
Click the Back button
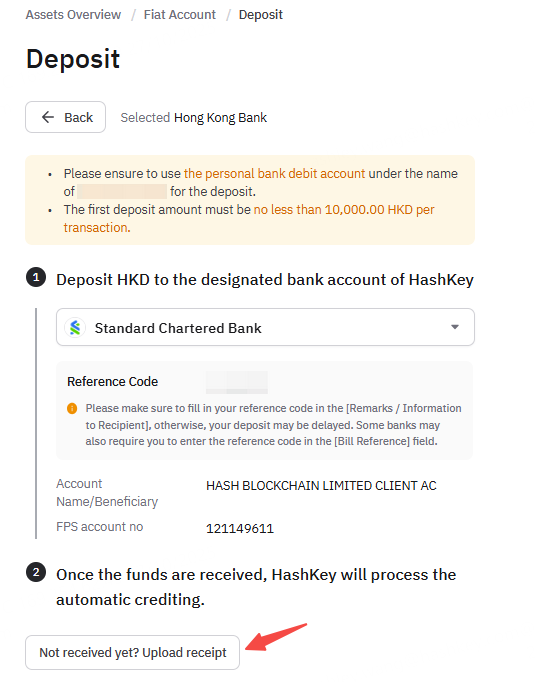[x=65, y=117]
